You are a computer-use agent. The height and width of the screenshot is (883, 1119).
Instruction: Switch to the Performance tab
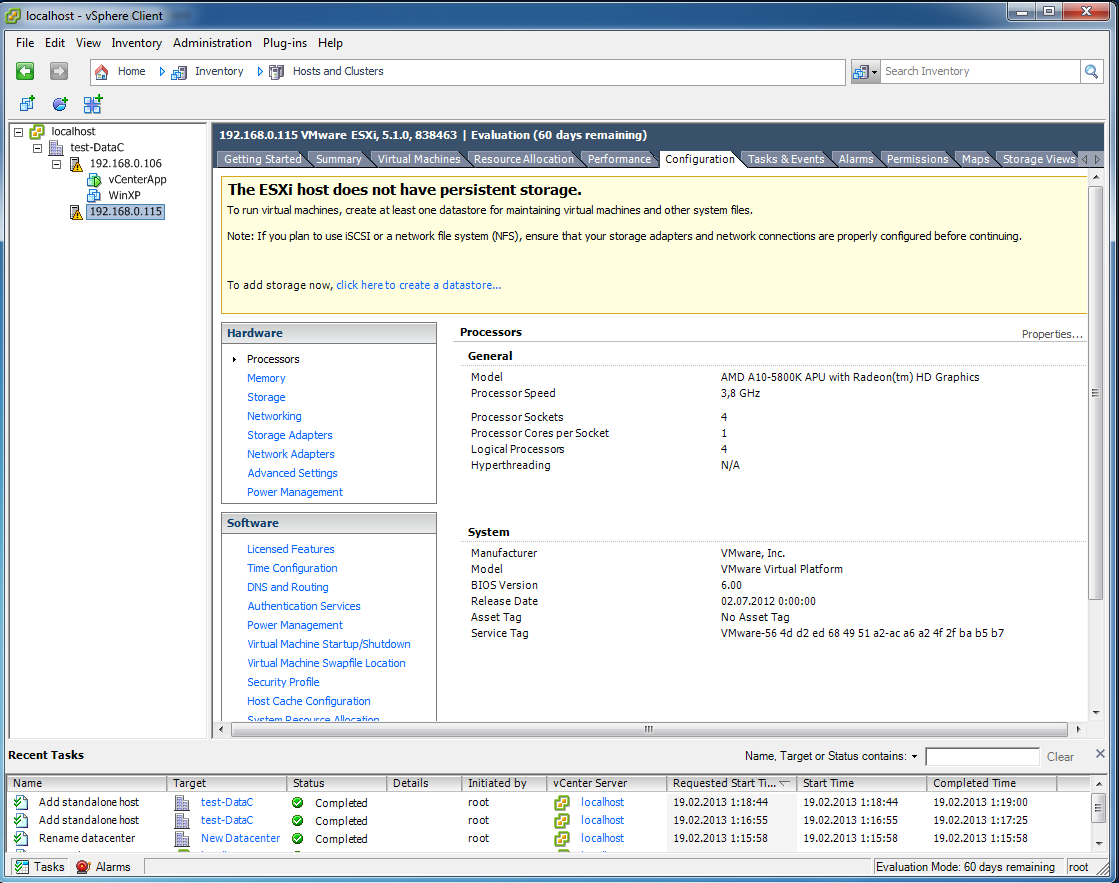point(619,159)
